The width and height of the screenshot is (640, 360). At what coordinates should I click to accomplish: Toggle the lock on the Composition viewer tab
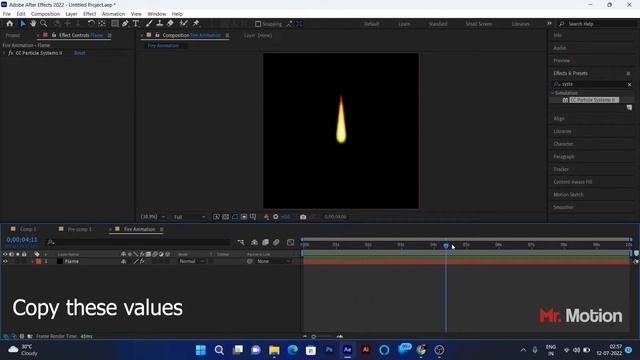pyautogui.click(x=158, y=36)
